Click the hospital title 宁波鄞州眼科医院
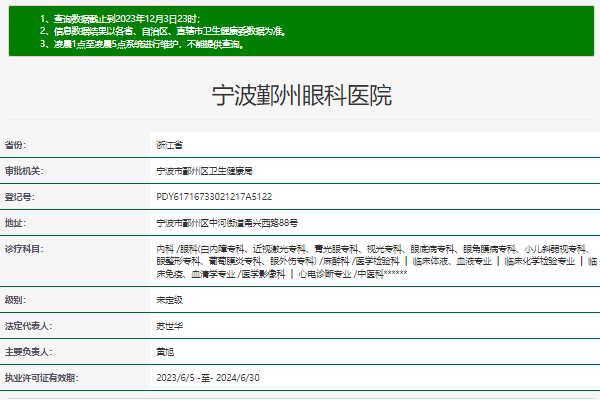 coord(302,95)
